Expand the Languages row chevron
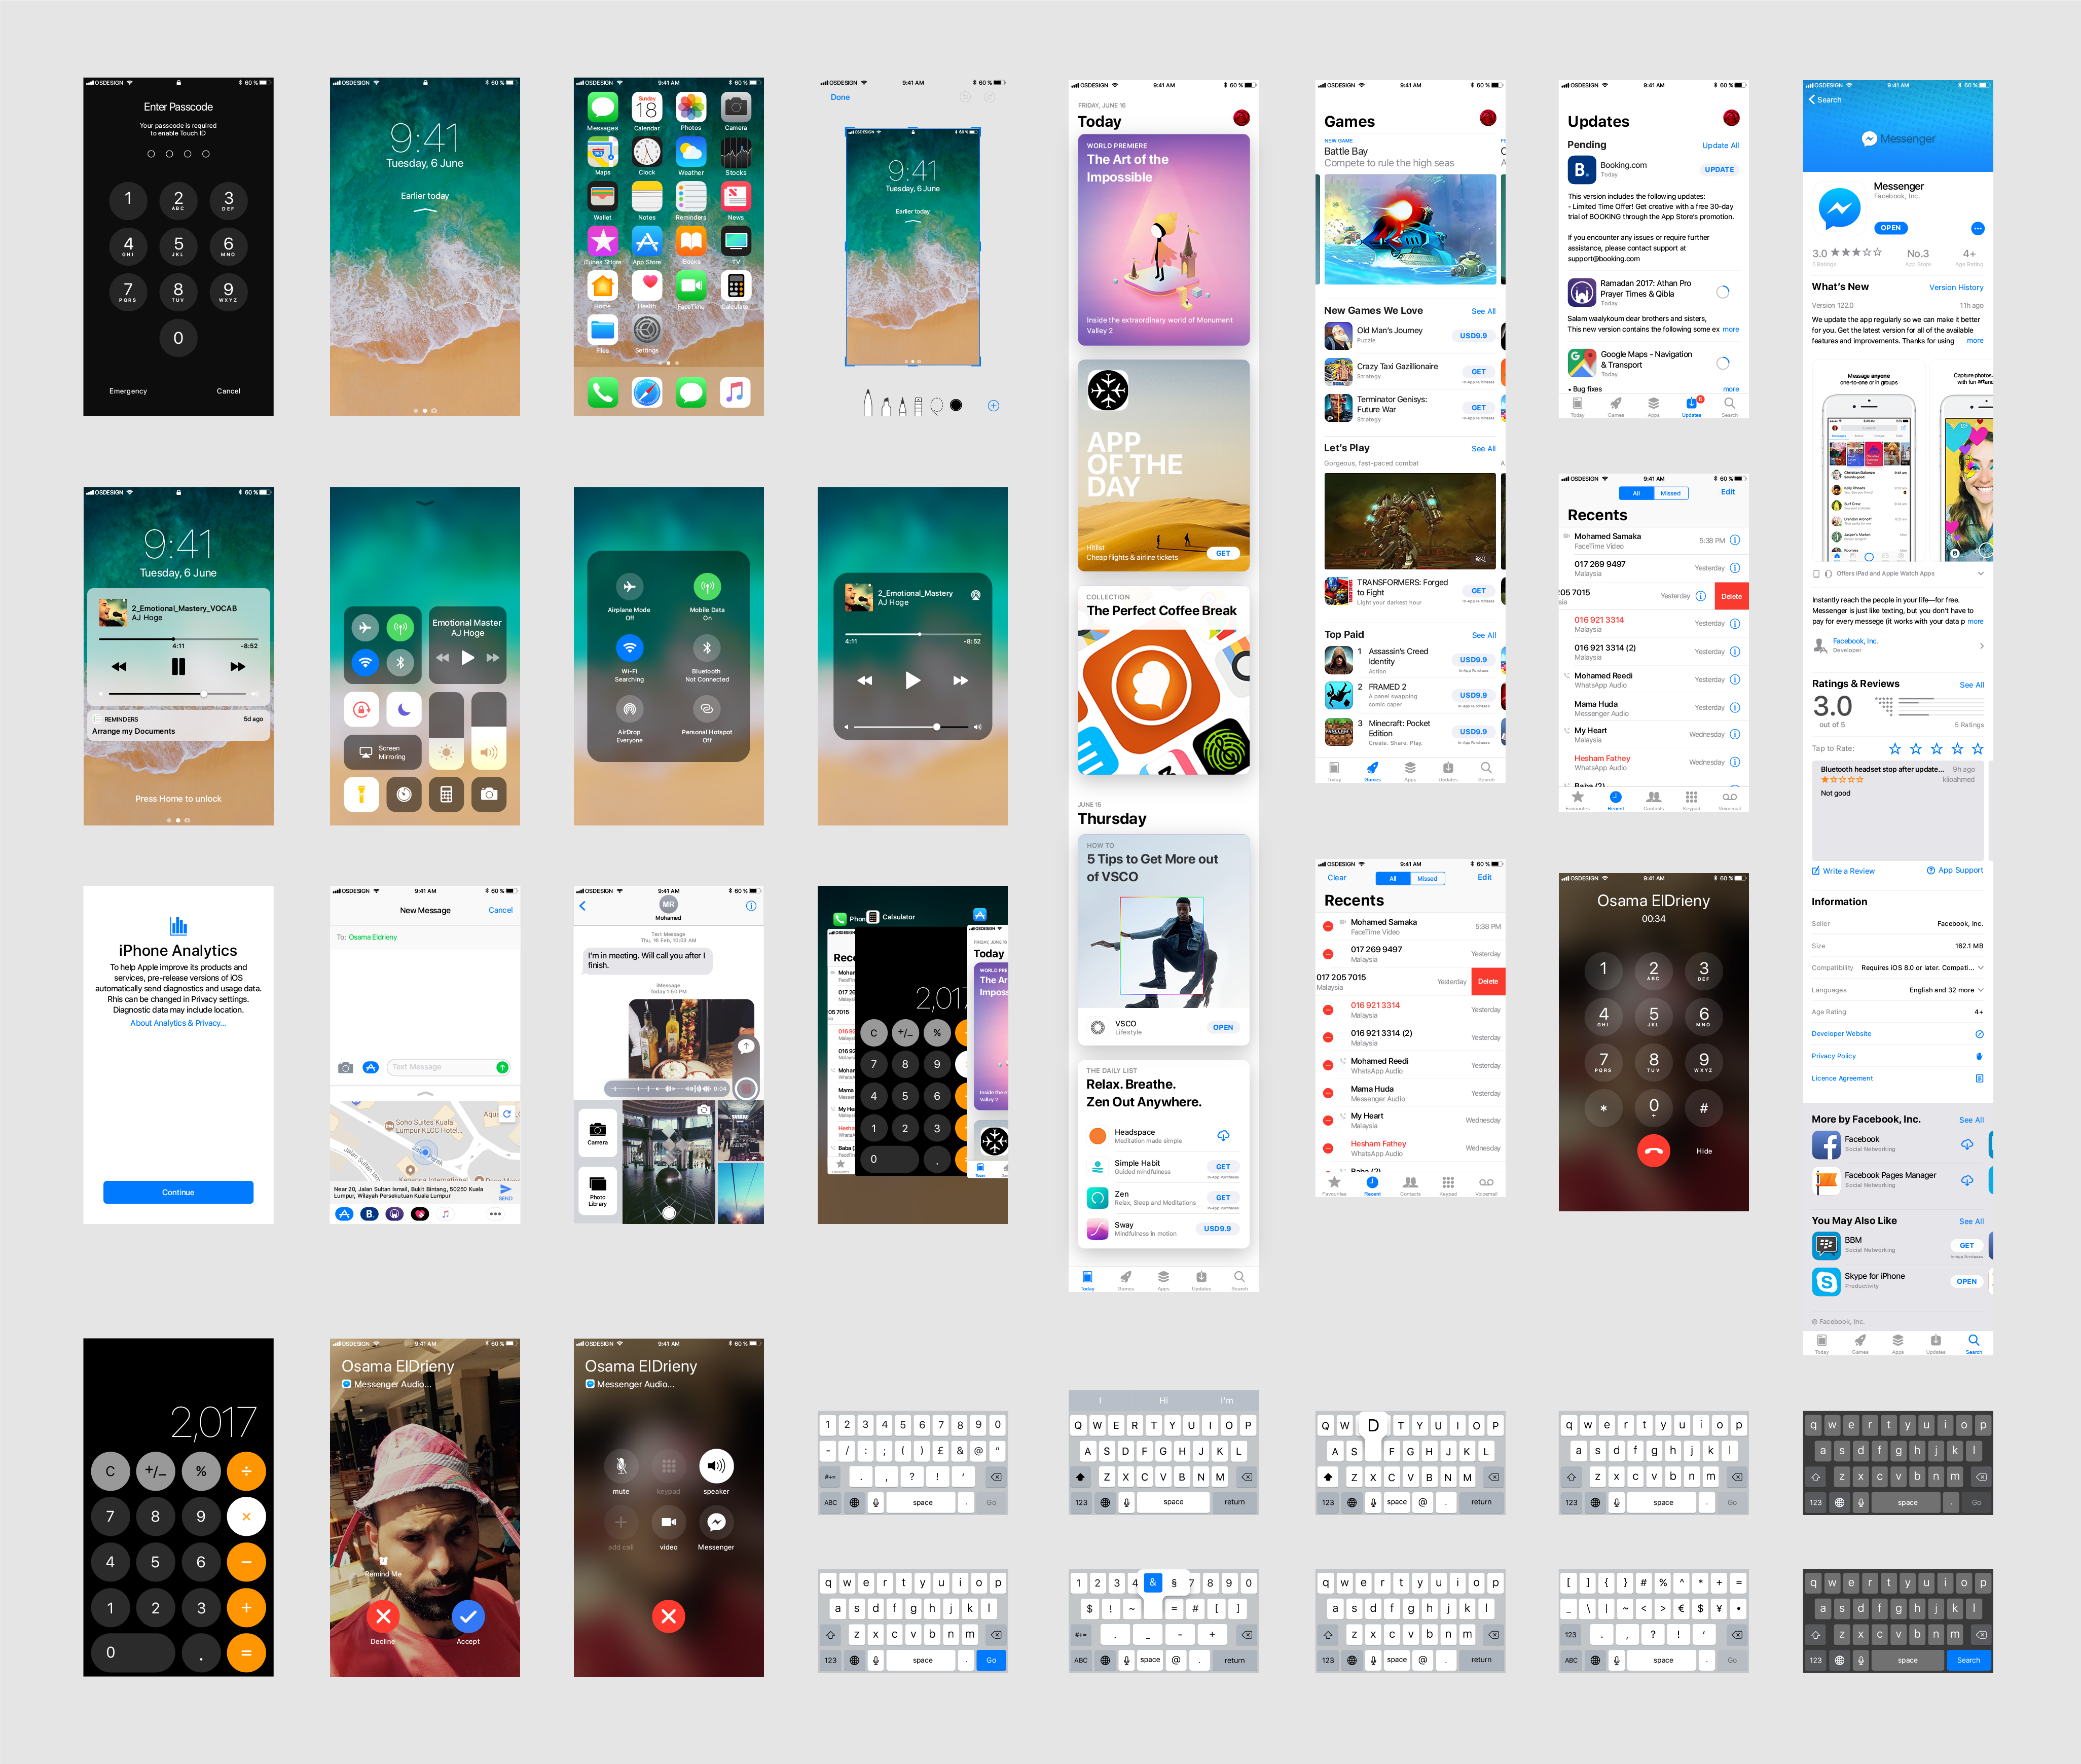Screen dimensions: 2081x1764 tap(1980, 990)
